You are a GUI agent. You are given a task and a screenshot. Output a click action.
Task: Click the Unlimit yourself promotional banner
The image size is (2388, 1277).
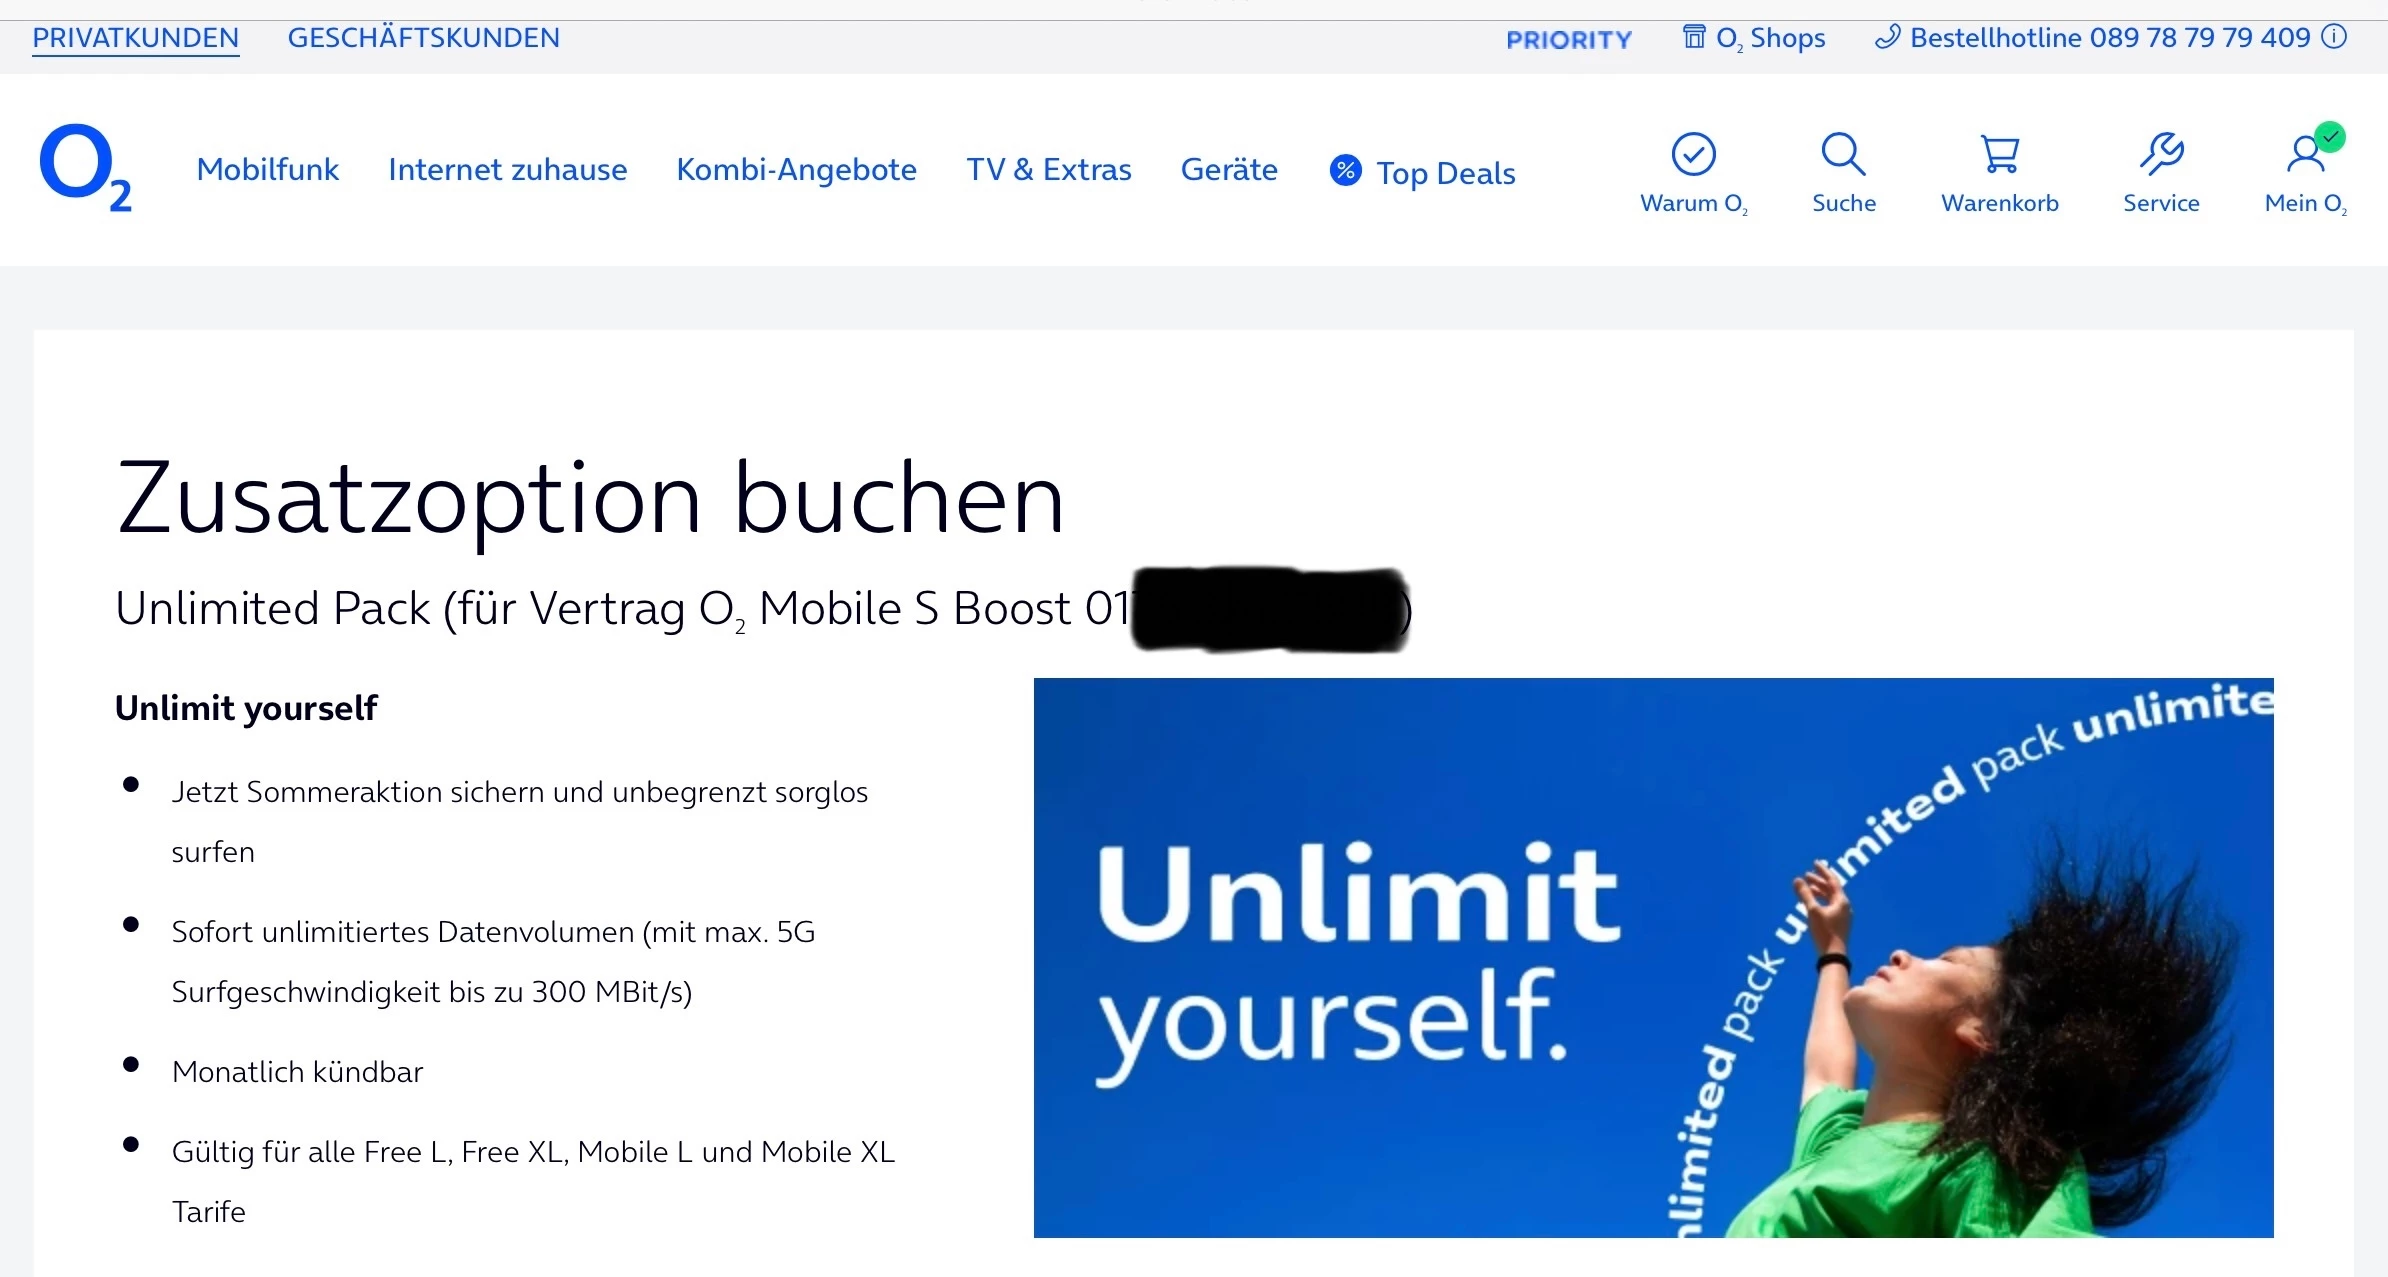coord(1653,957)
